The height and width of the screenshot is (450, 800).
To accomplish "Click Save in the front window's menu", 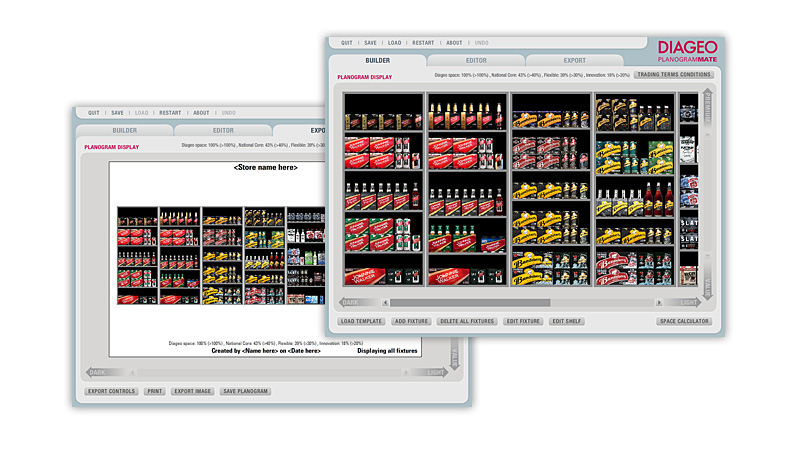I will (370, 43).
